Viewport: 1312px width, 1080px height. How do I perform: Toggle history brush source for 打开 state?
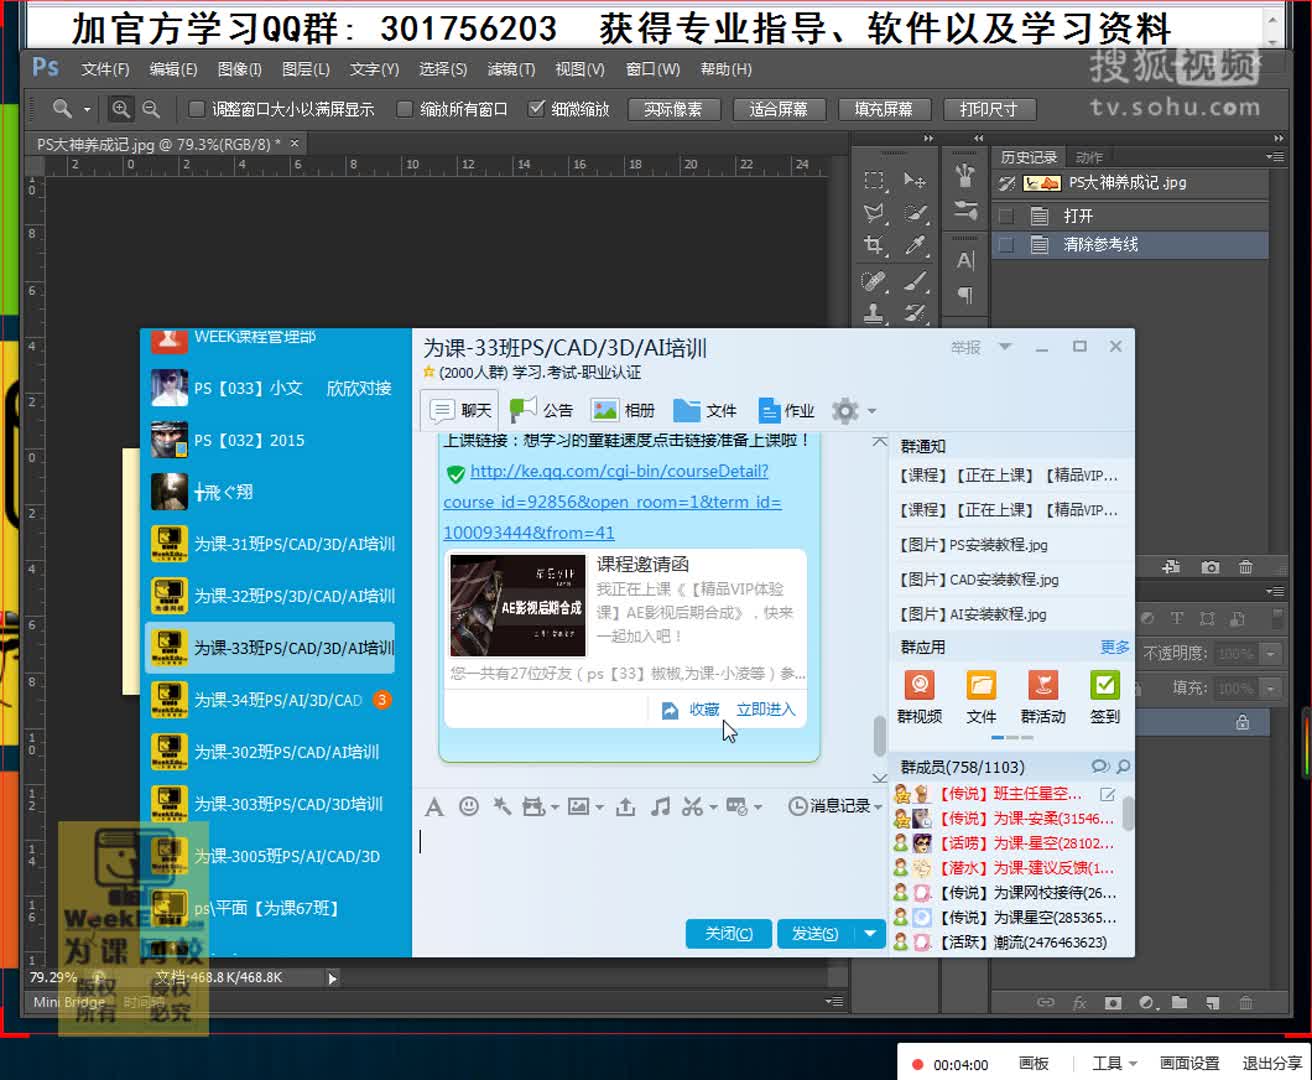tap(1006, 216)
